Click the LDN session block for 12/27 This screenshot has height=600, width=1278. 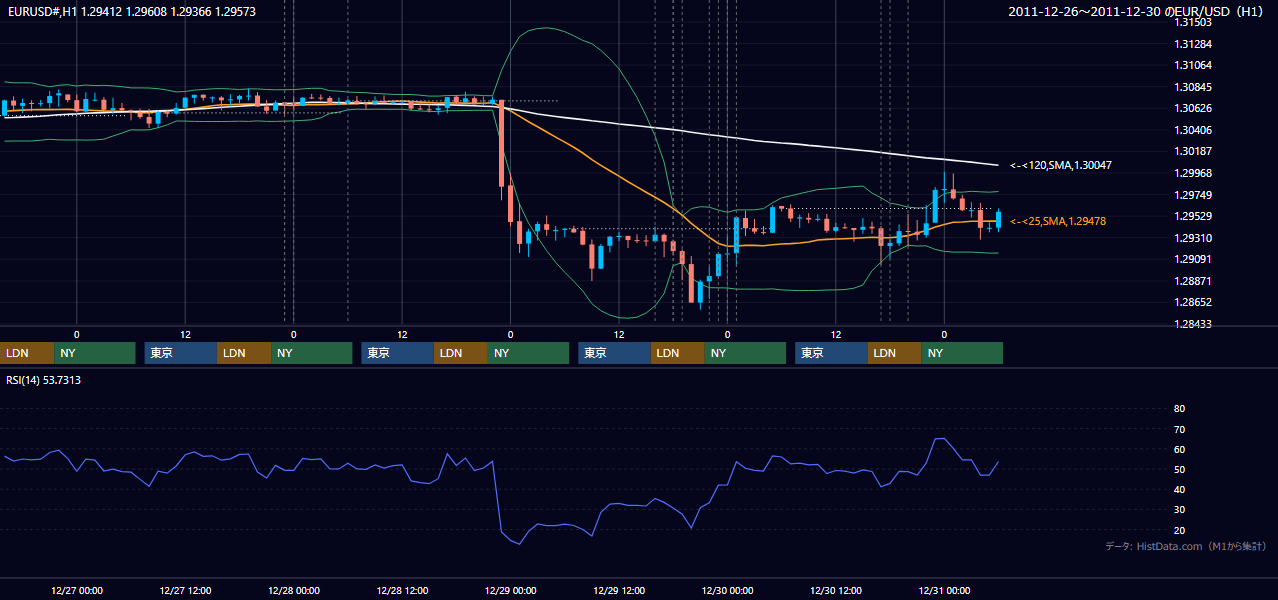(244, 353)
